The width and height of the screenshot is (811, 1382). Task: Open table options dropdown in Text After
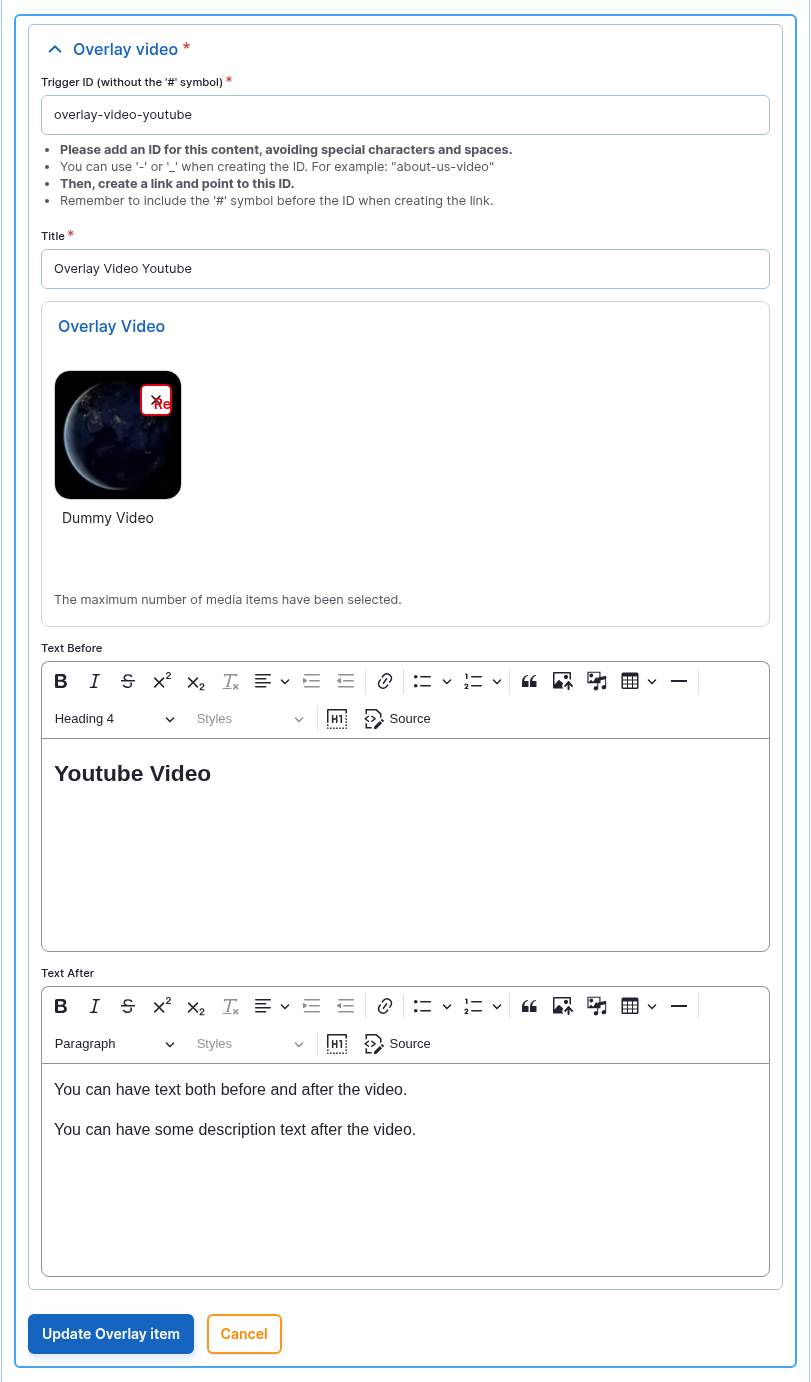(652, 1006)
